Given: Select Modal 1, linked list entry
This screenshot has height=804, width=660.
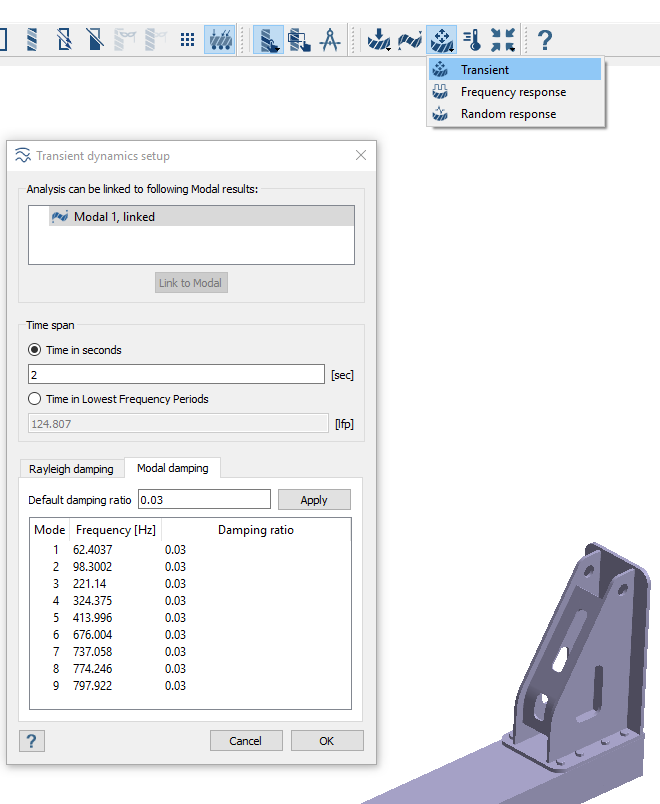Looking at the screenshot, I should (114, 216).
